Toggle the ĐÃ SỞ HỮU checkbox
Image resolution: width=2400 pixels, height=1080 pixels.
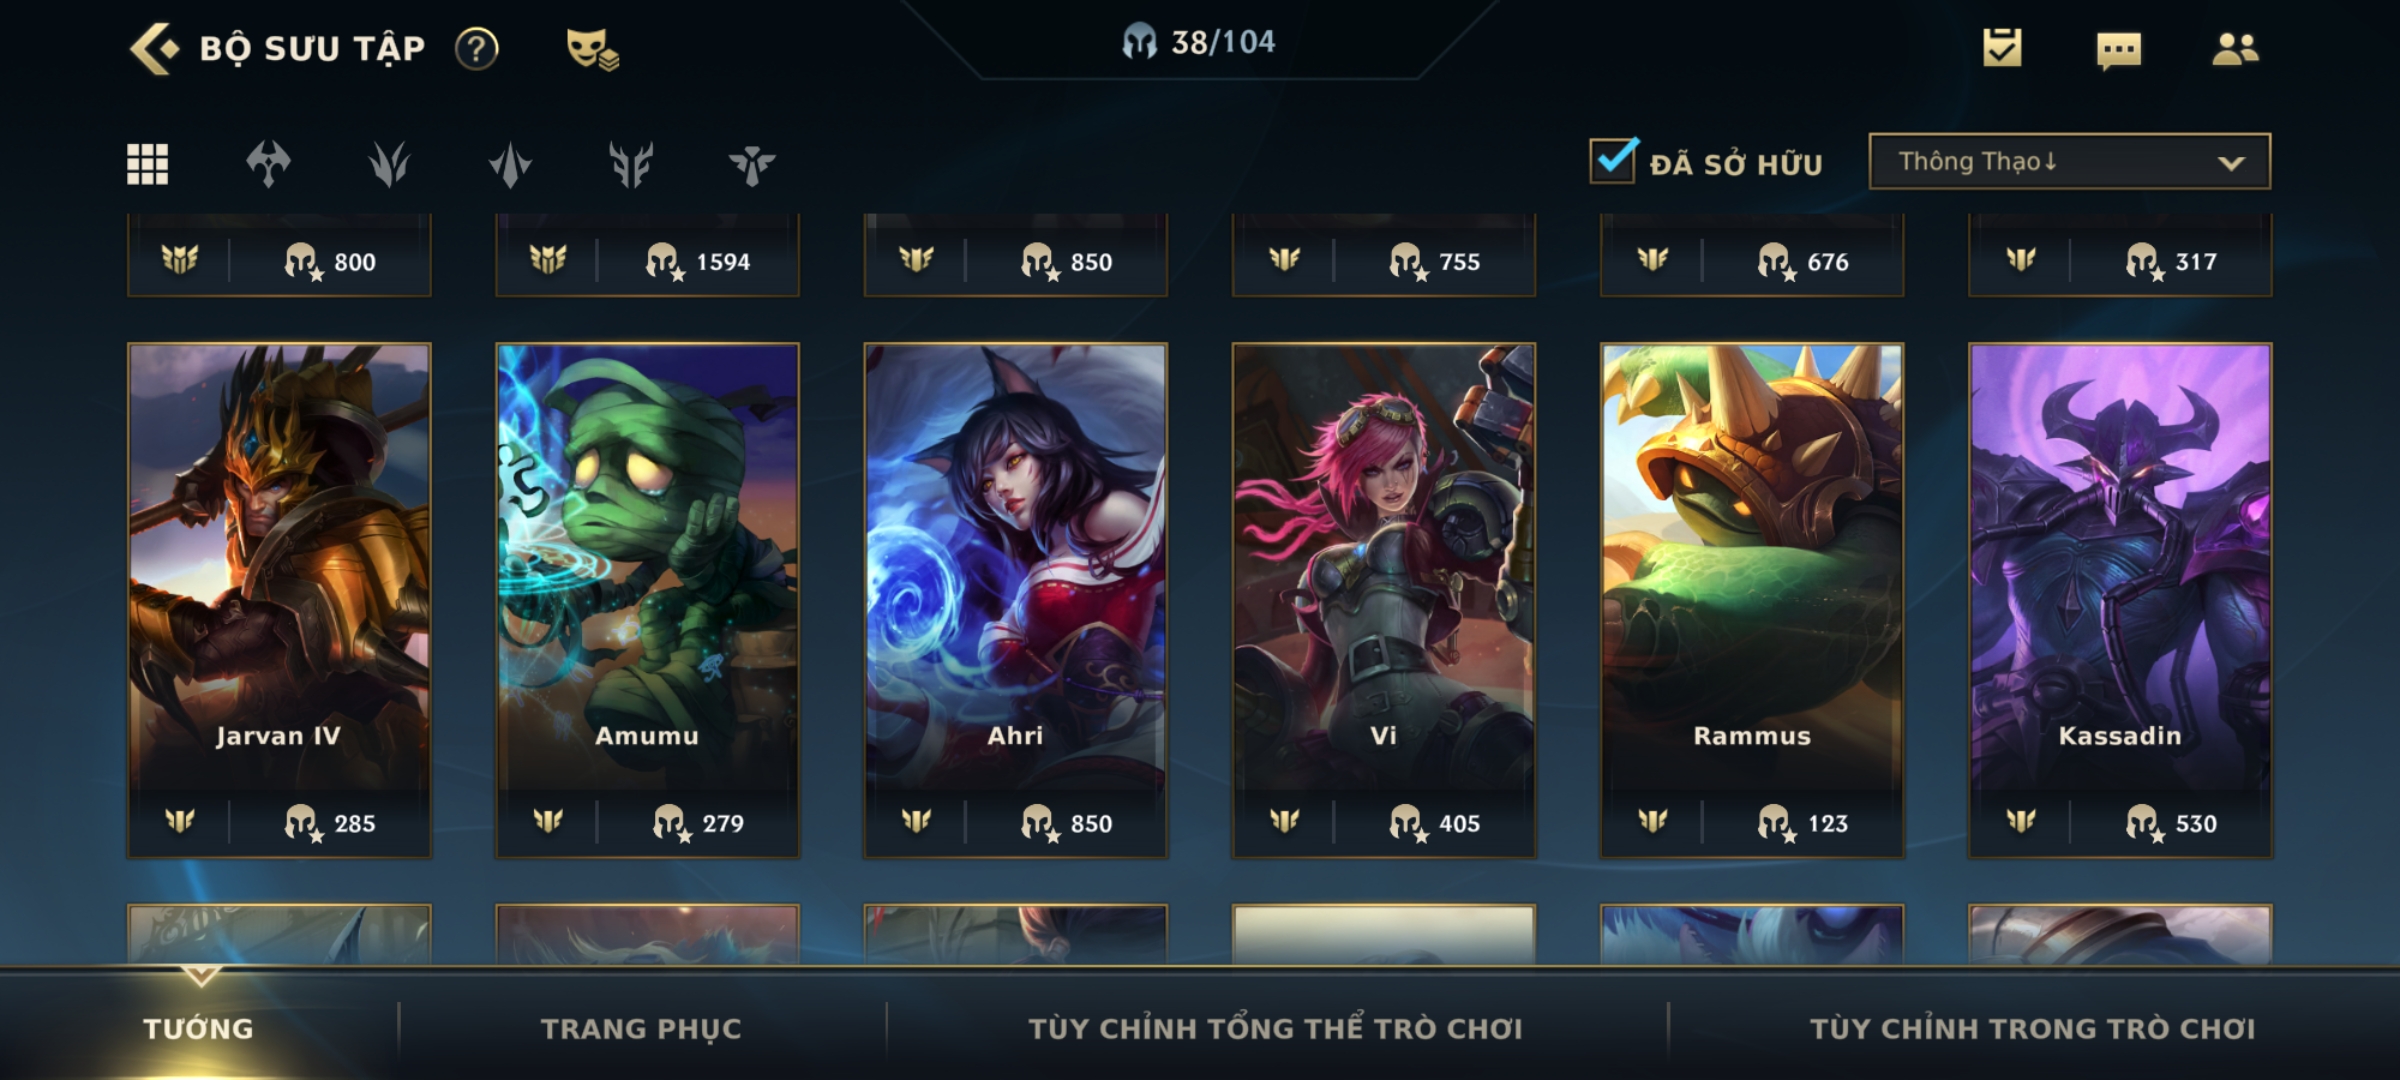click(1613, 160)
